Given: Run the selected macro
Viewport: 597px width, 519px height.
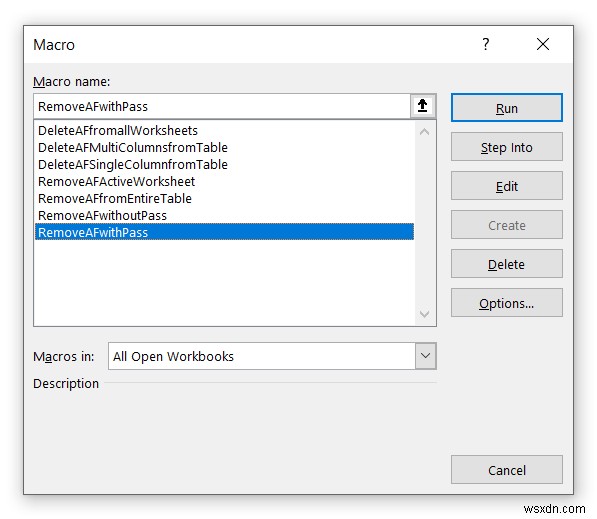Looking at the screenshot, I should coord(507,108).
